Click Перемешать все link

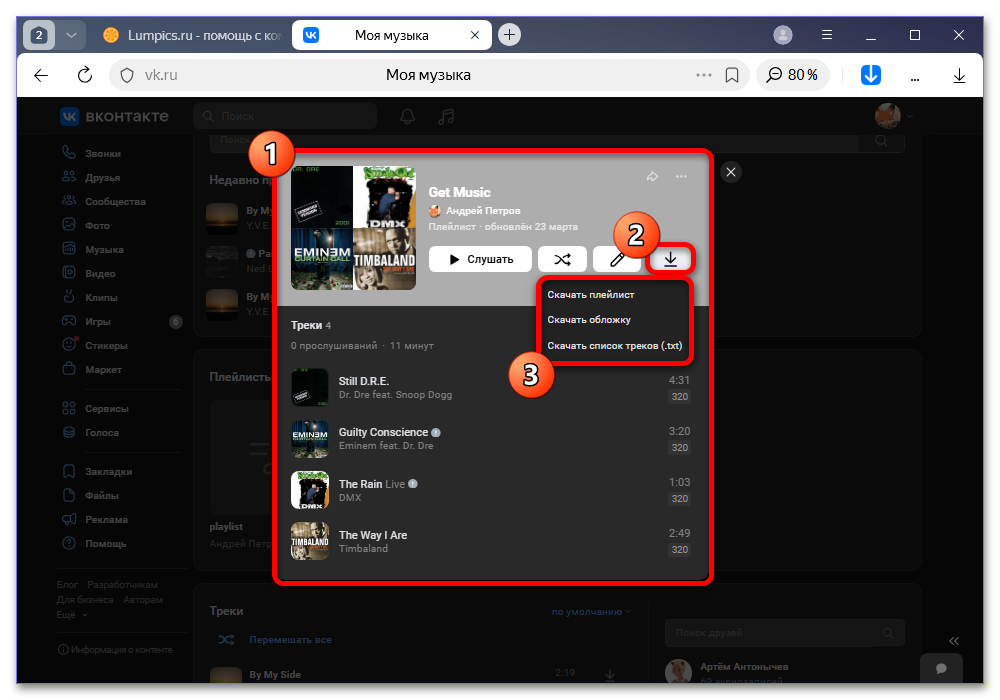point(290,639)
